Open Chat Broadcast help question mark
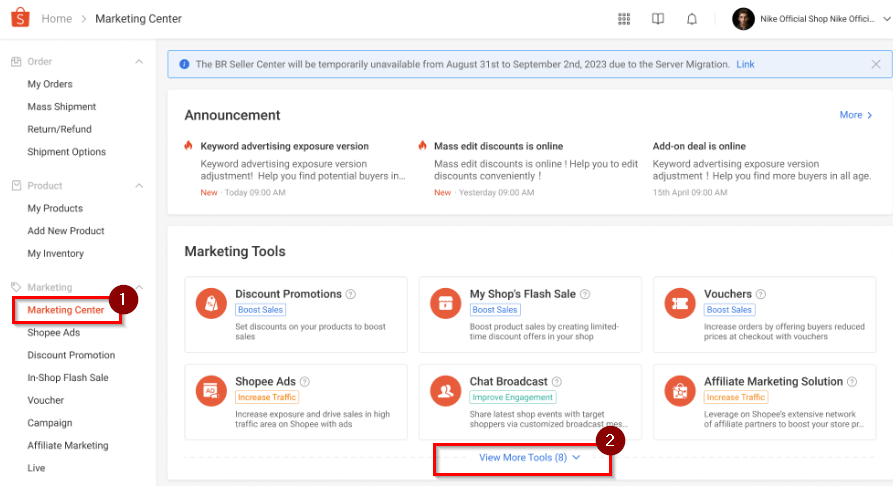 coord(556,382)
